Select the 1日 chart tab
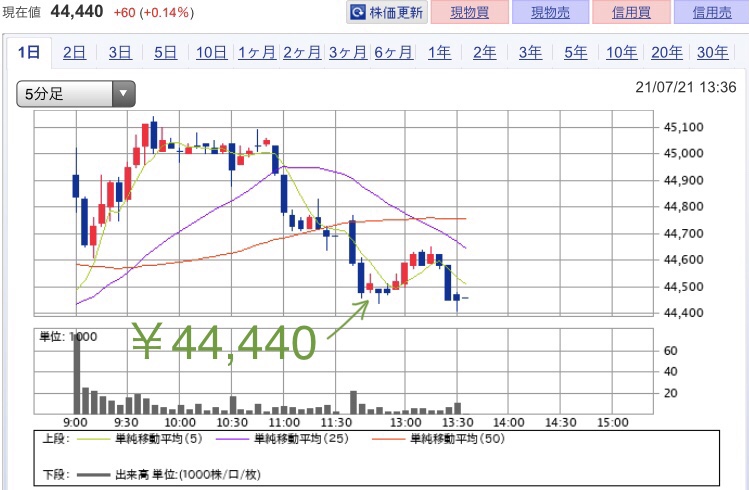Image resolution: width=749 pixels, height=490 pixels. click(x=29, y=52)
